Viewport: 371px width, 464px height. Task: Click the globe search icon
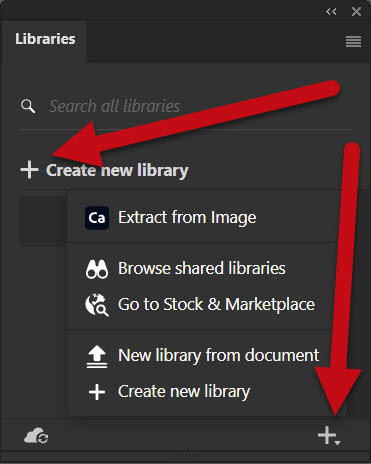(x=97, y=305)
